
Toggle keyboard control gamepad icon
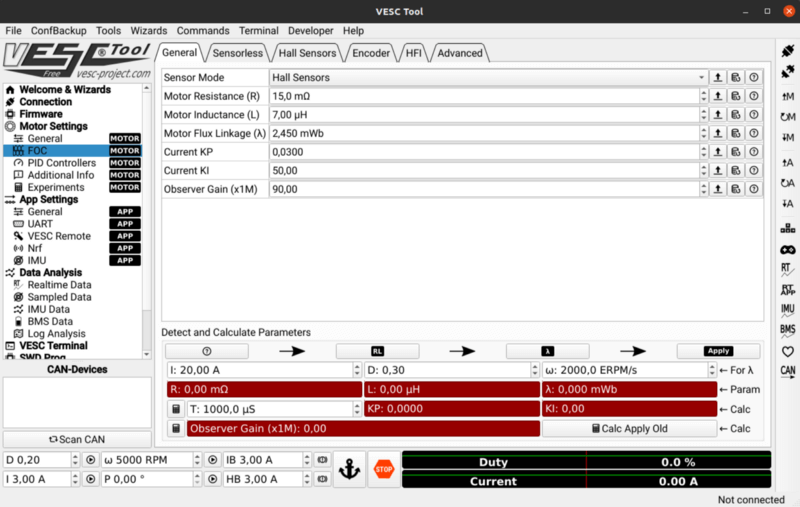[787, 249]
